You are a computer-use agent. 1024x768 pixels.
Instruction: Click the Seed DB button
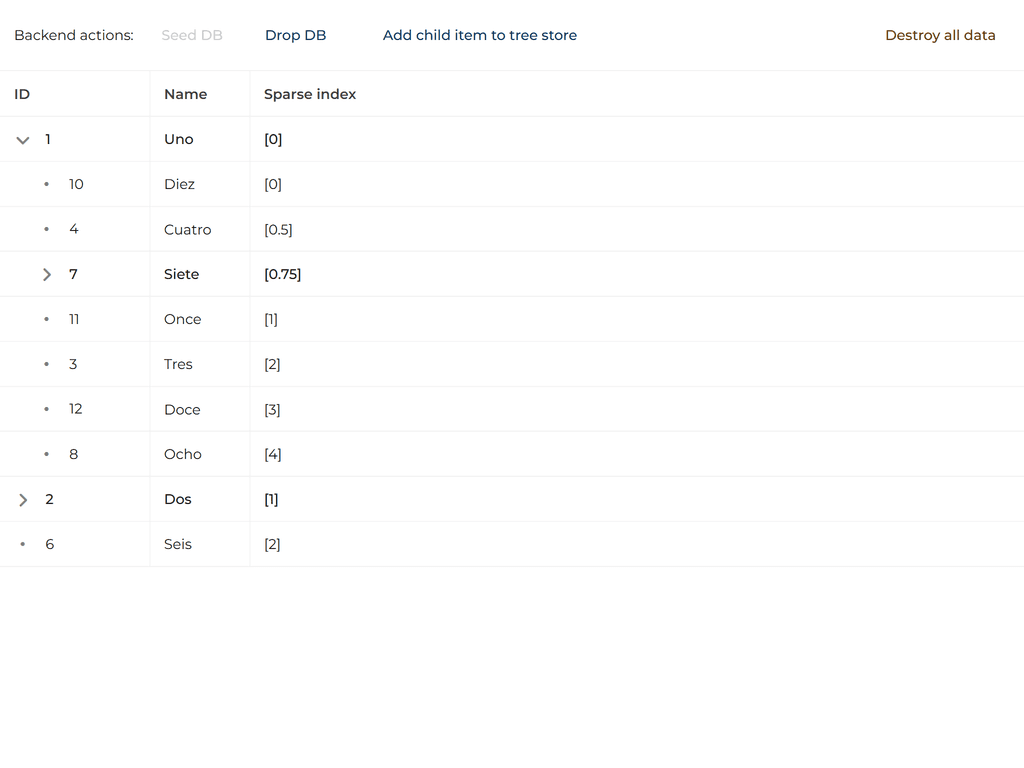[192, 35]
